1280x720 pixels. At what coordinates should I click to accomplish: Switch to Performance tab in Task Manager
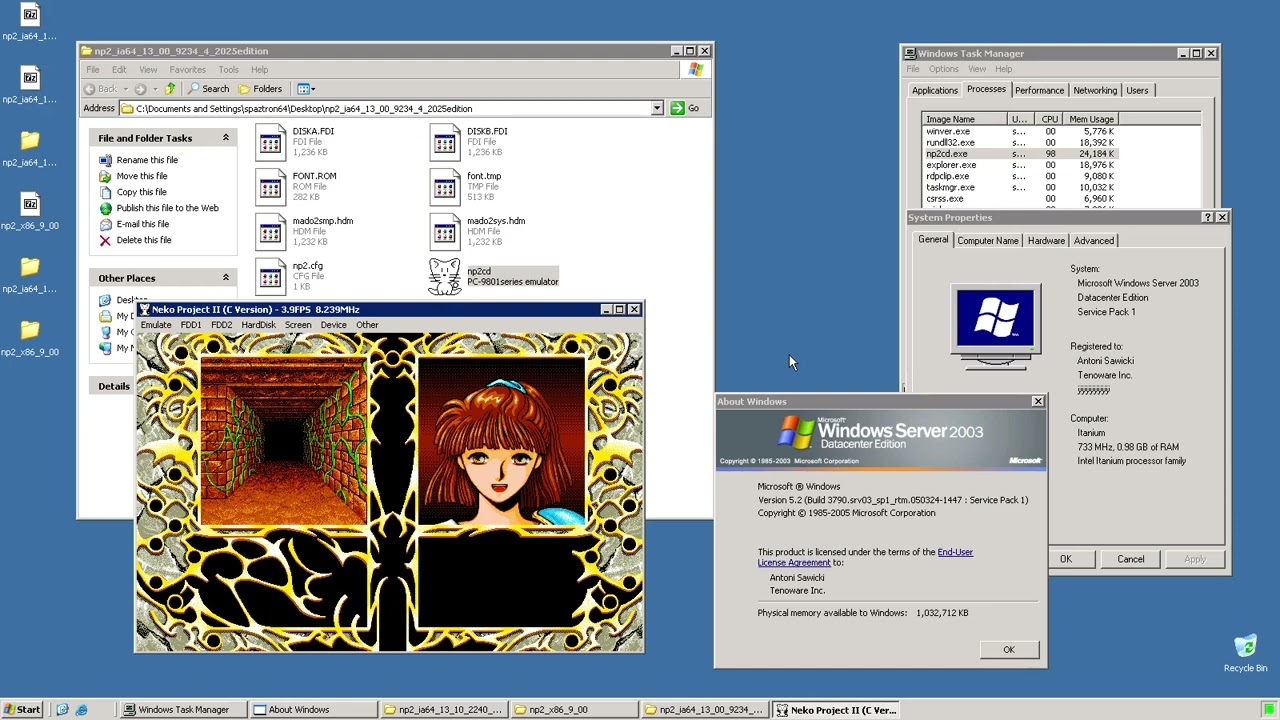(x=1039, y=91)
